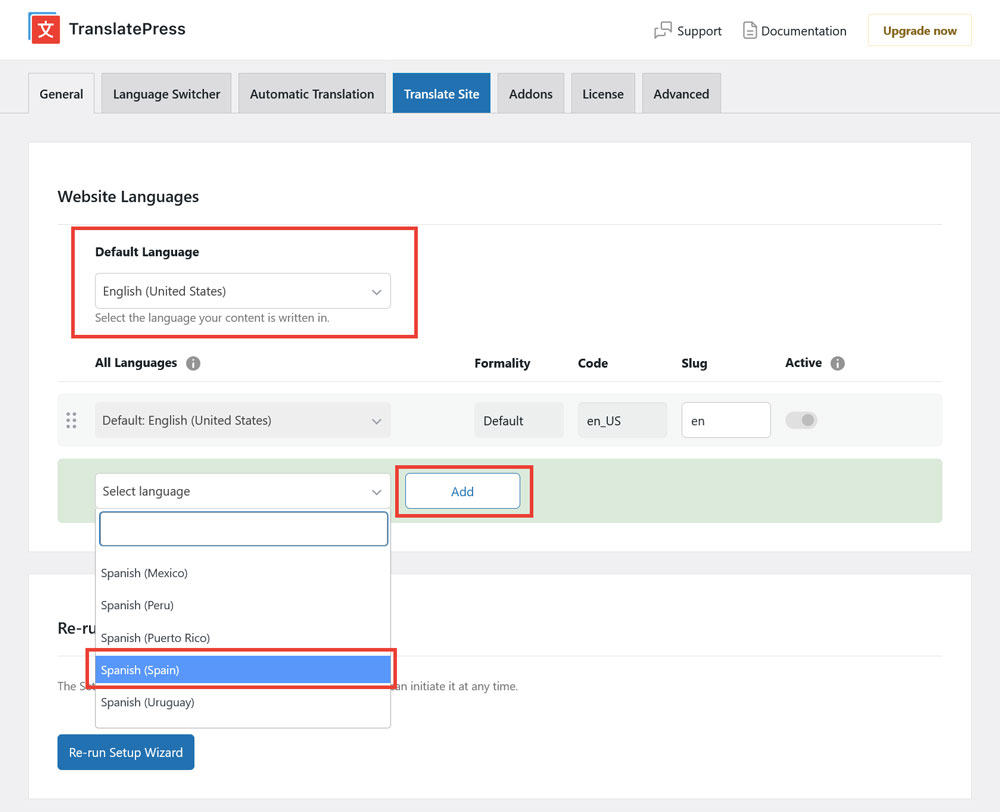Click the Documentation page icon
This screenshot has width=1000, height=812.
[749, 30]
